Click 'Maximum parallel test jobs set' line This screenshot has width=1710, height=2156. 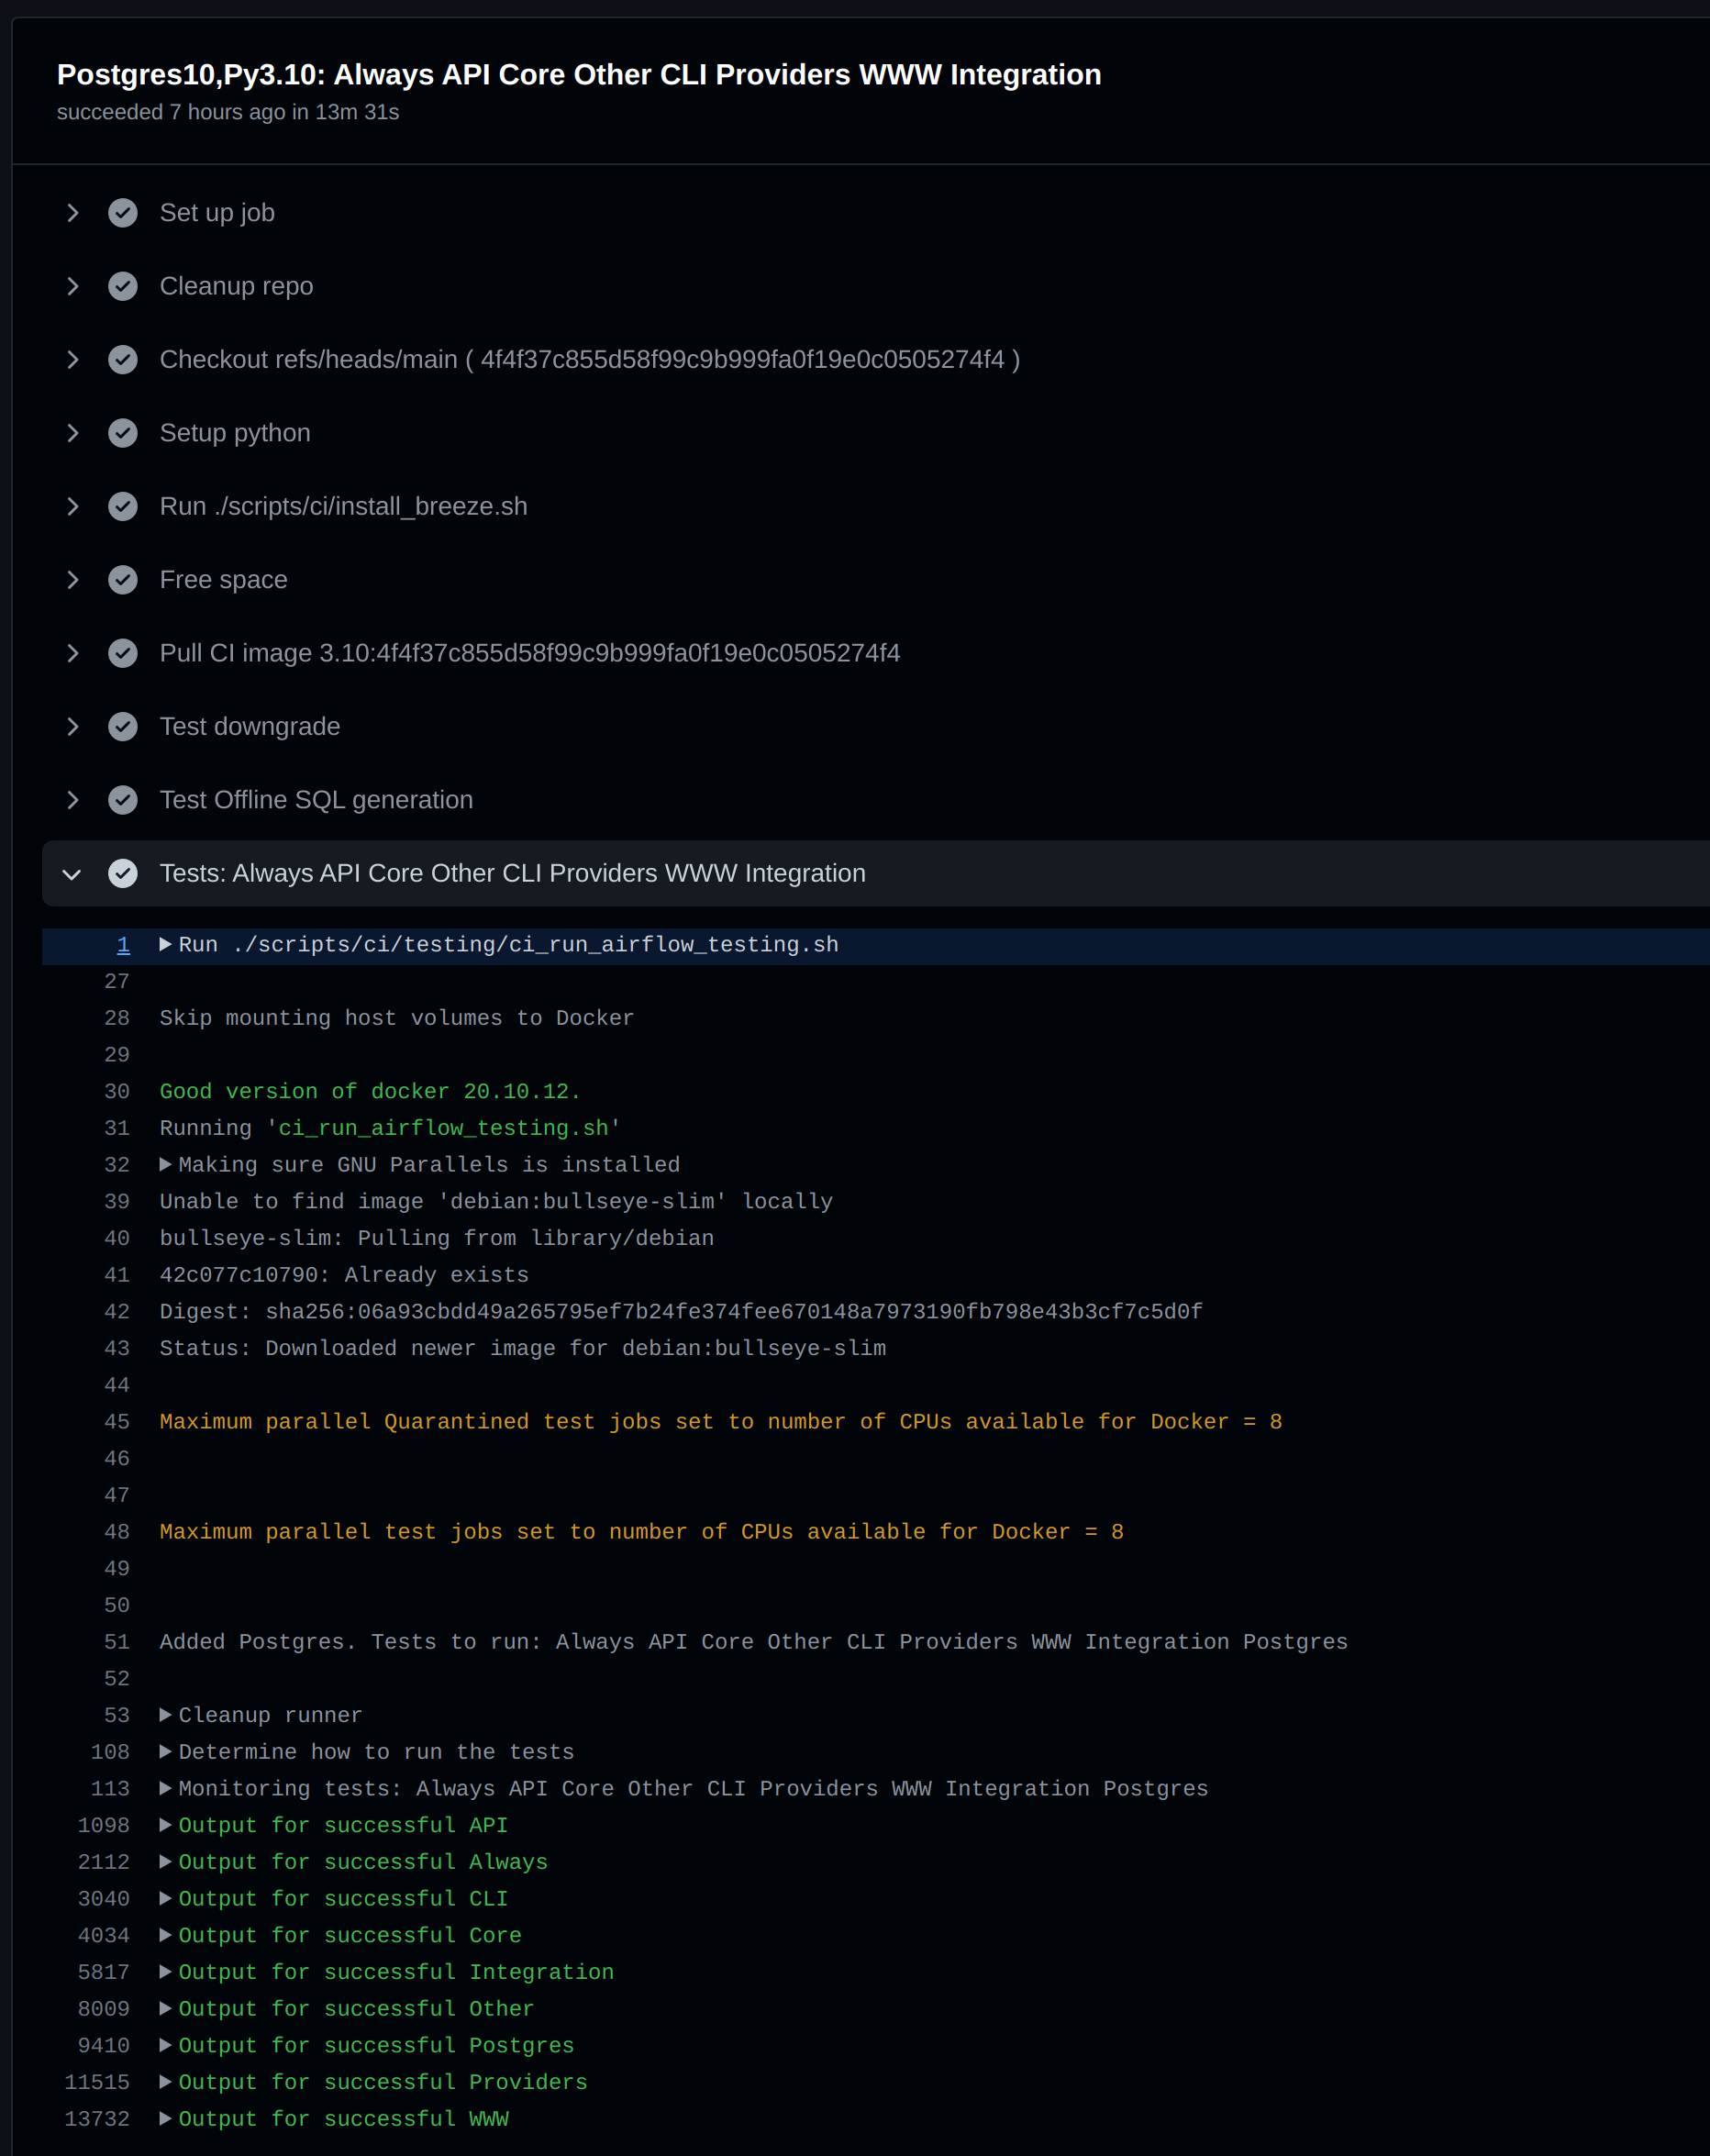(642, 1532)
